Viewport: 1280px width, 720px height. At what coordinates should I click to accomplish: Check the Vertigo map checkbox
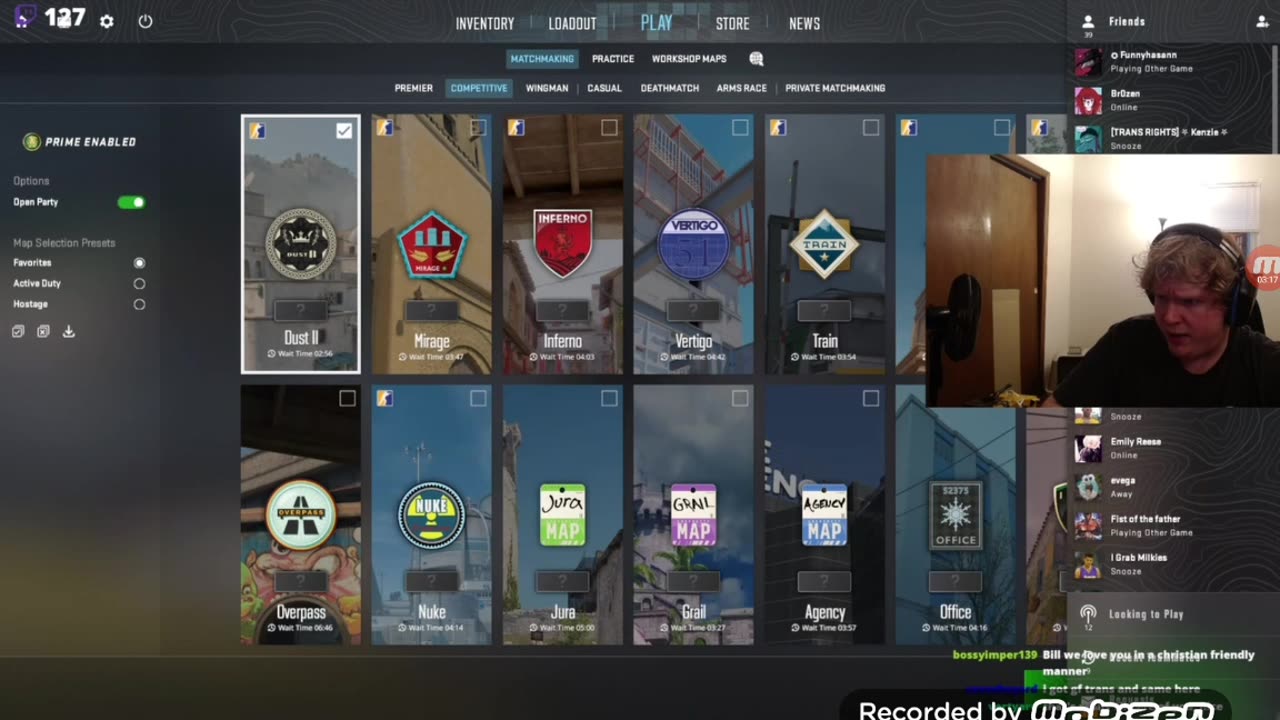click(x=740, y=128)
